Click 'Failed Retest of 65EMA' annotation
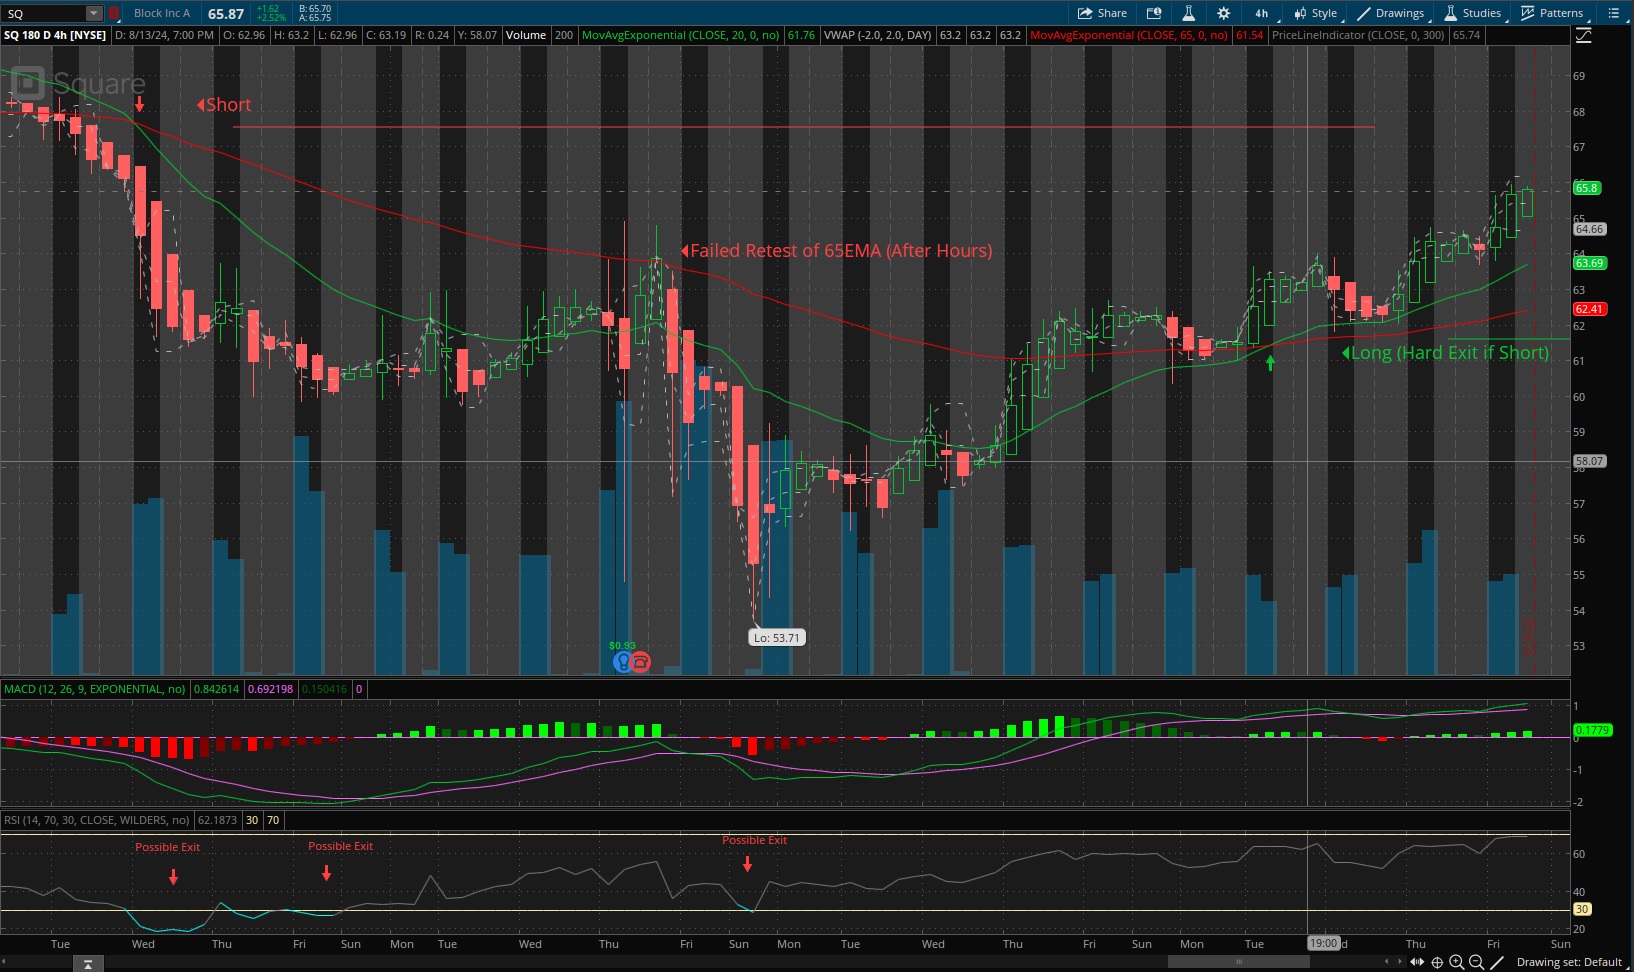Image resolution: width=1634 pixels, height=972 pixels. pos(836,251)
